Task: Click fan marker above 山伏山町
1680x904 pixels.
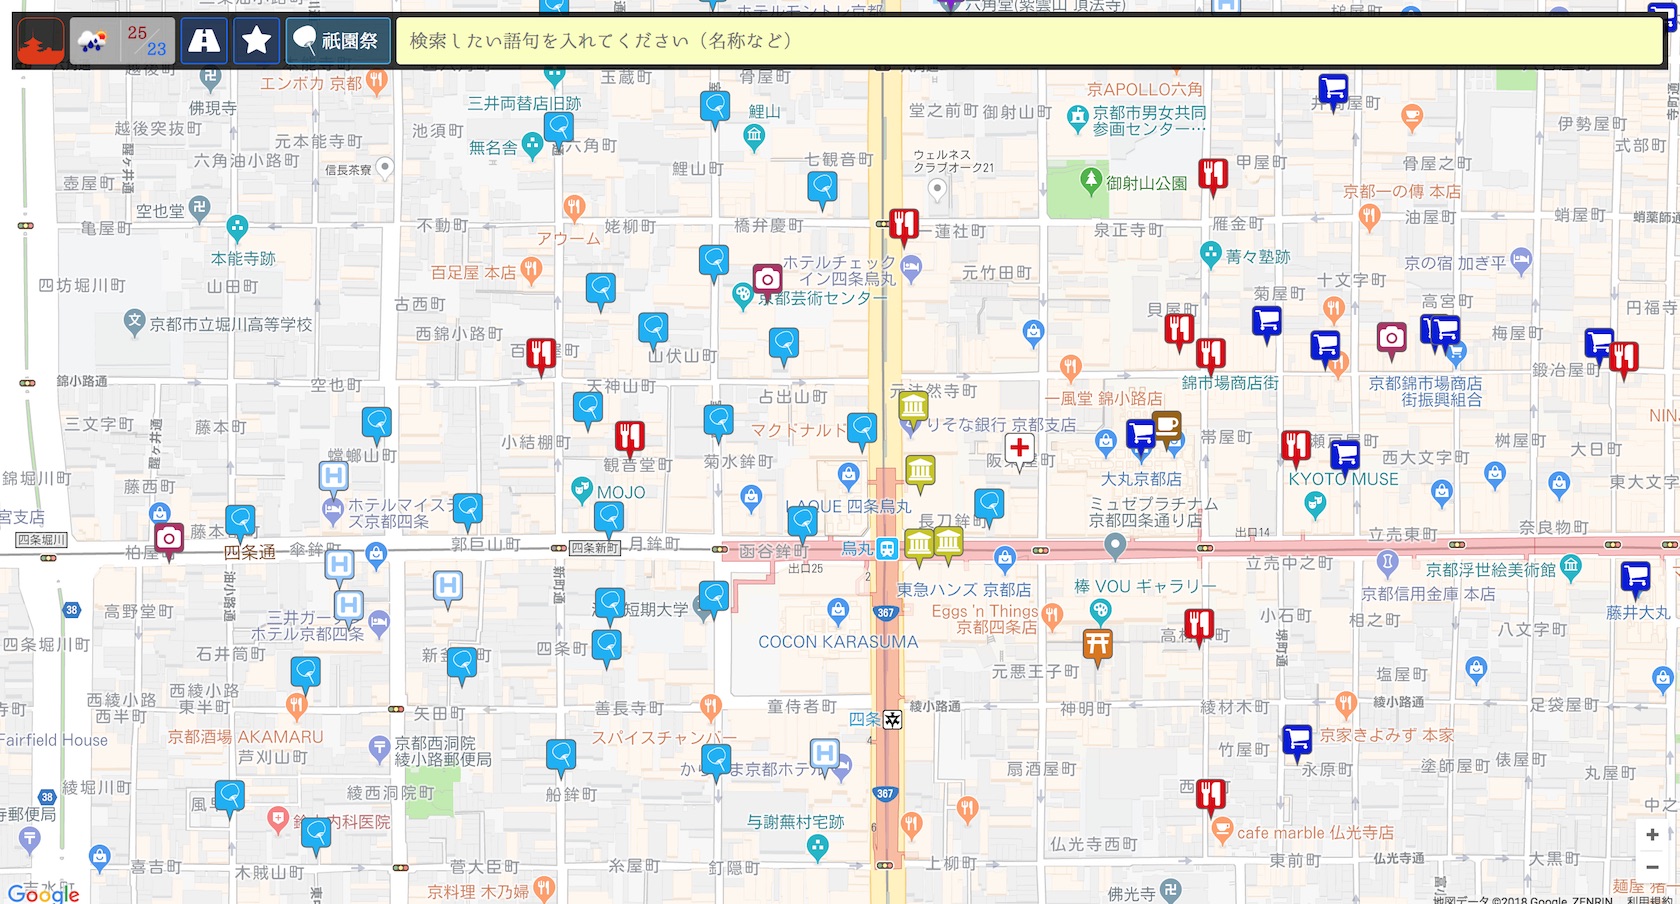Action: click(x=653, y=329)
